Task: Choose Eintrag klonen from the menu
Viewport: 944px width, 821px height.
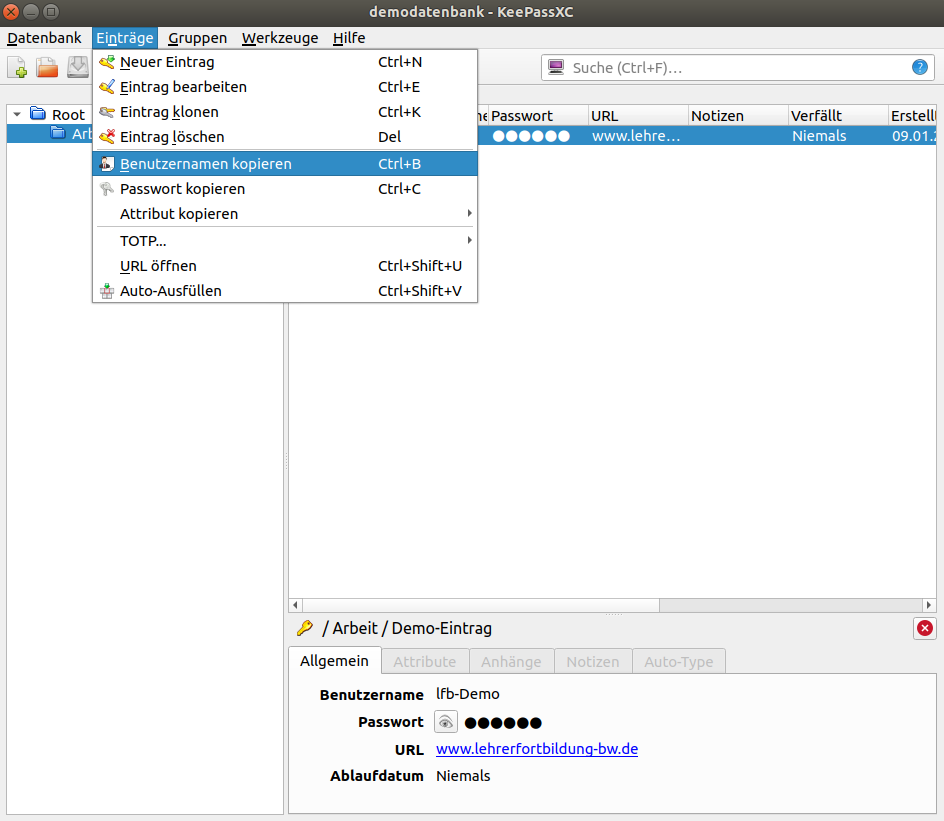Action: click(x=169, y=112)
